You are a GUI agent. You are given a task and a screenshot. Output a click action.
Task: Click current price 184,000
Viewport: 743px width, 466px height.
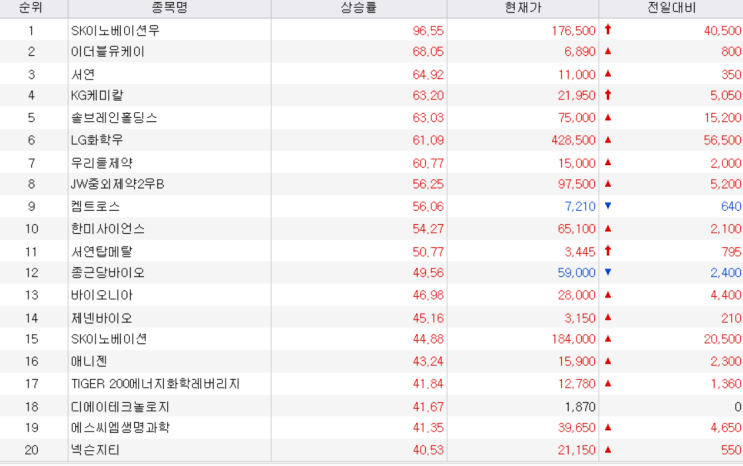(x=573, y=339)
